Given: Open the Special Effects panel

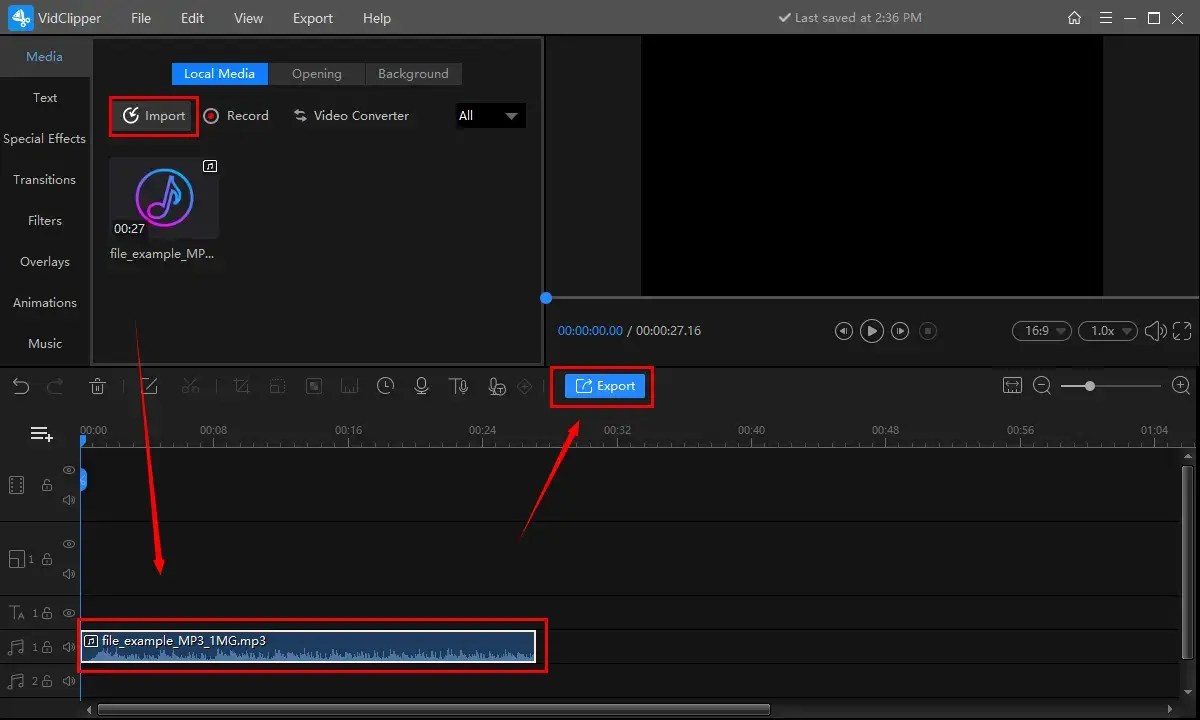Looking at the screenshot, I should 45,138.
